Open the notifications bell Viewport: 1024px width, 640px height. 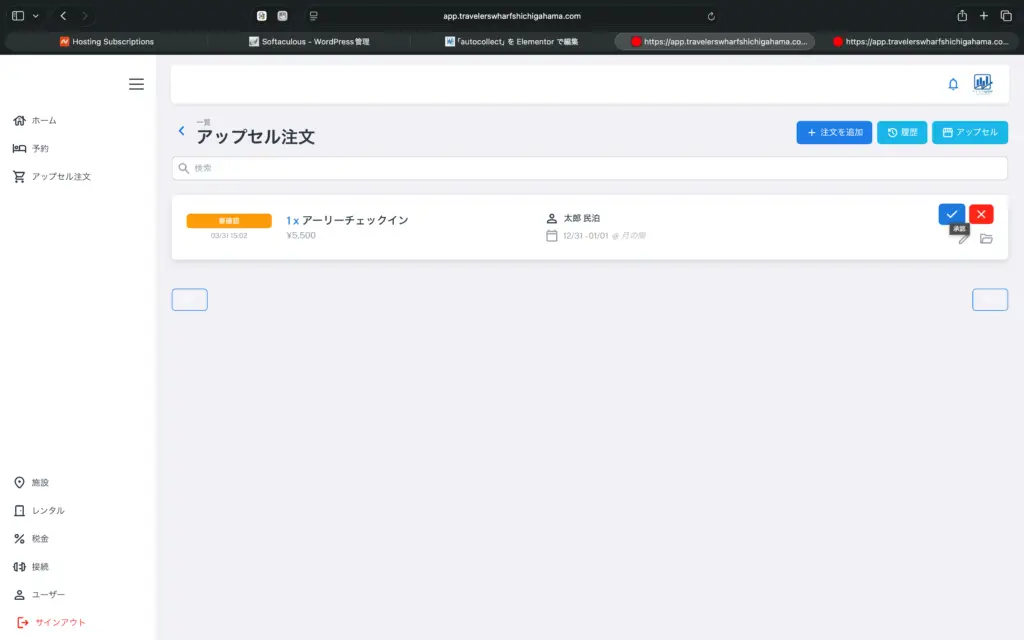click(953, 84)
